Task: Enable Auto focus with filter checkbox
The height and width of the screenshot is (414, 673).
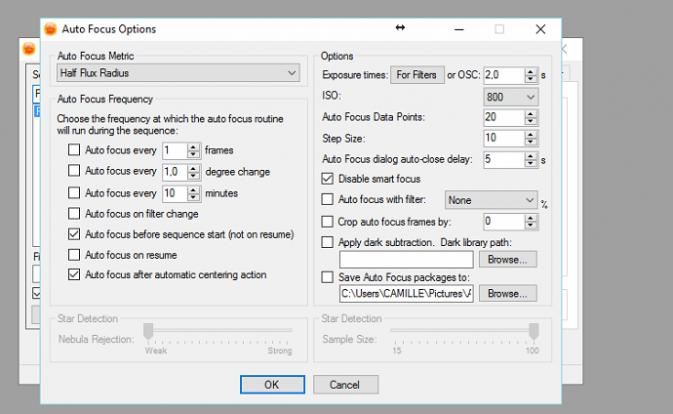Action: [x=327, y=199]
